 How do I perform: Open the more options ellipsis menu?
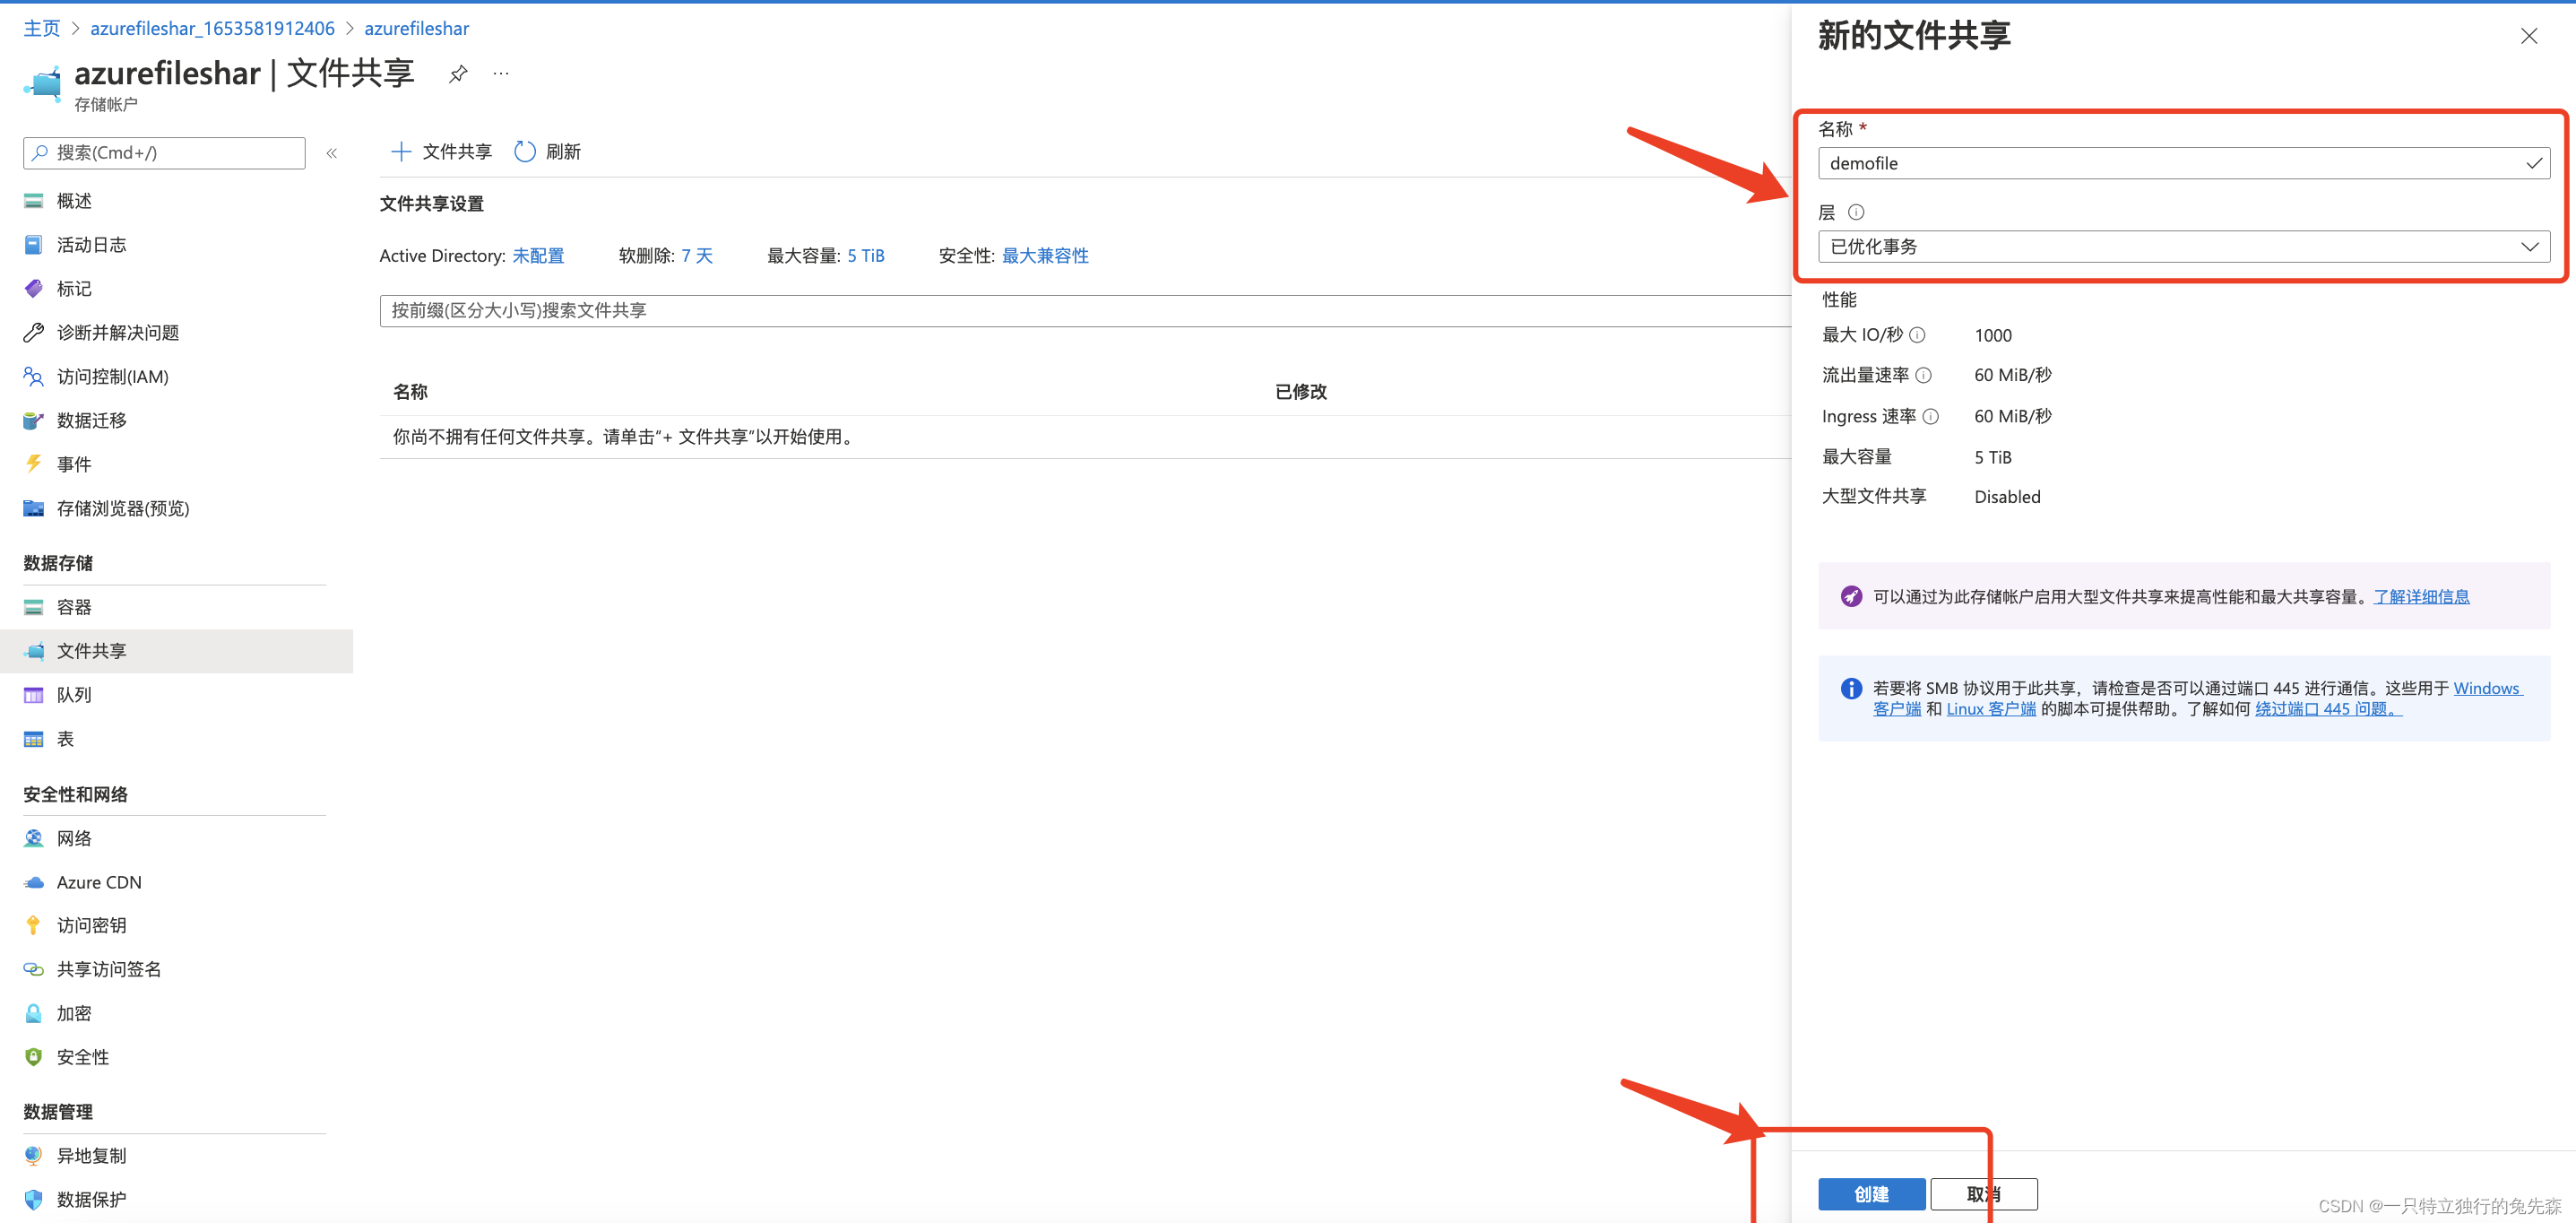pyautogui.click(x=501, y=74)
